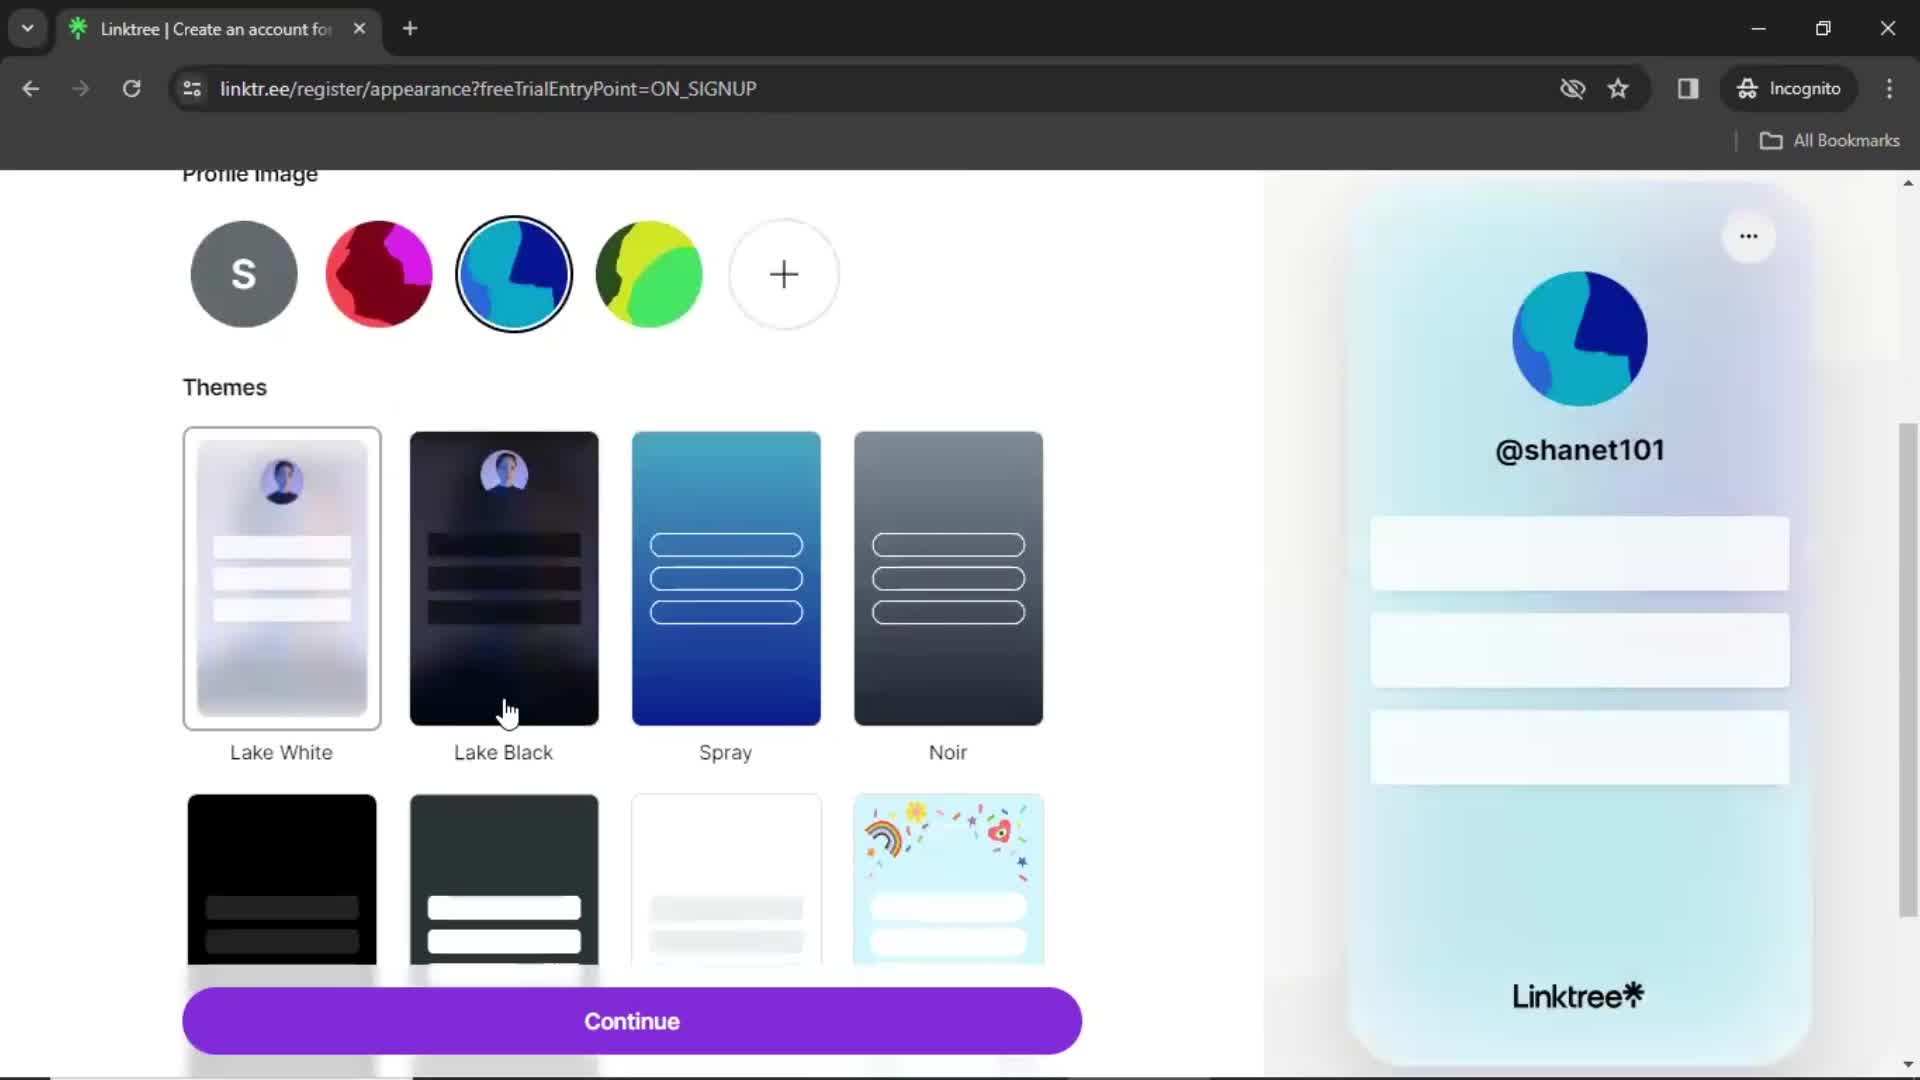The width and height of the screenshot is (1920, 1080).
Task: Click the Incognito indicator
Action: (x=1789, y=89)
